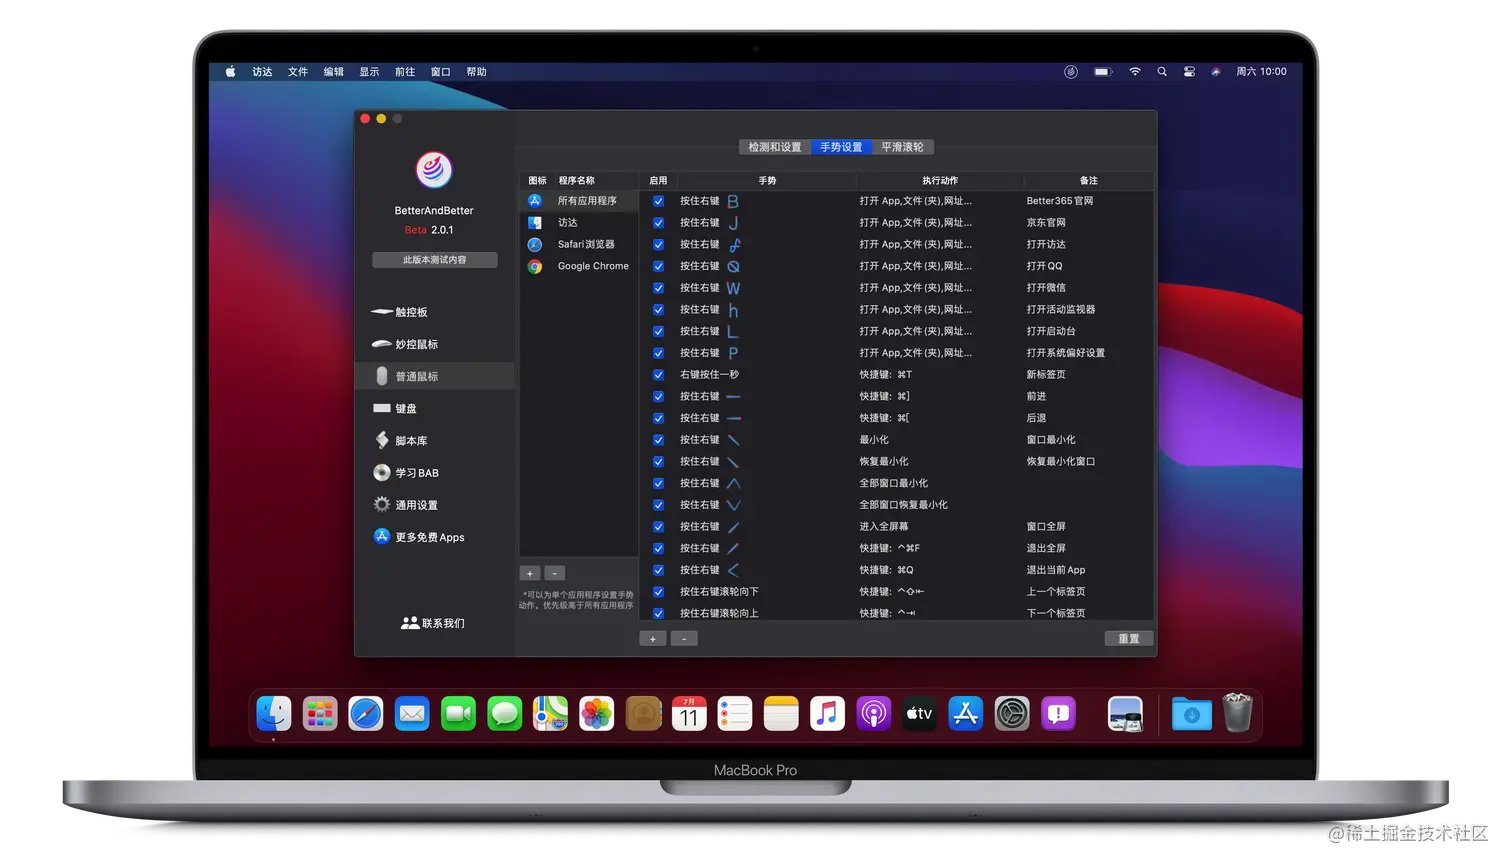Disable the 窗口全屏 gesture checkbox
This screenshot has height=867, width=1512.
click(x=658, y=527)
